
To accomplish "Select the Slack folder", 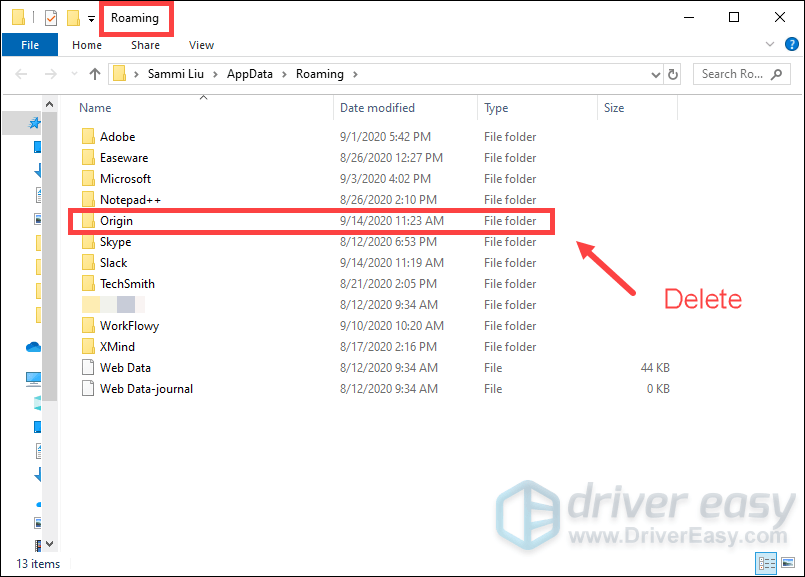I will [113, 263].
